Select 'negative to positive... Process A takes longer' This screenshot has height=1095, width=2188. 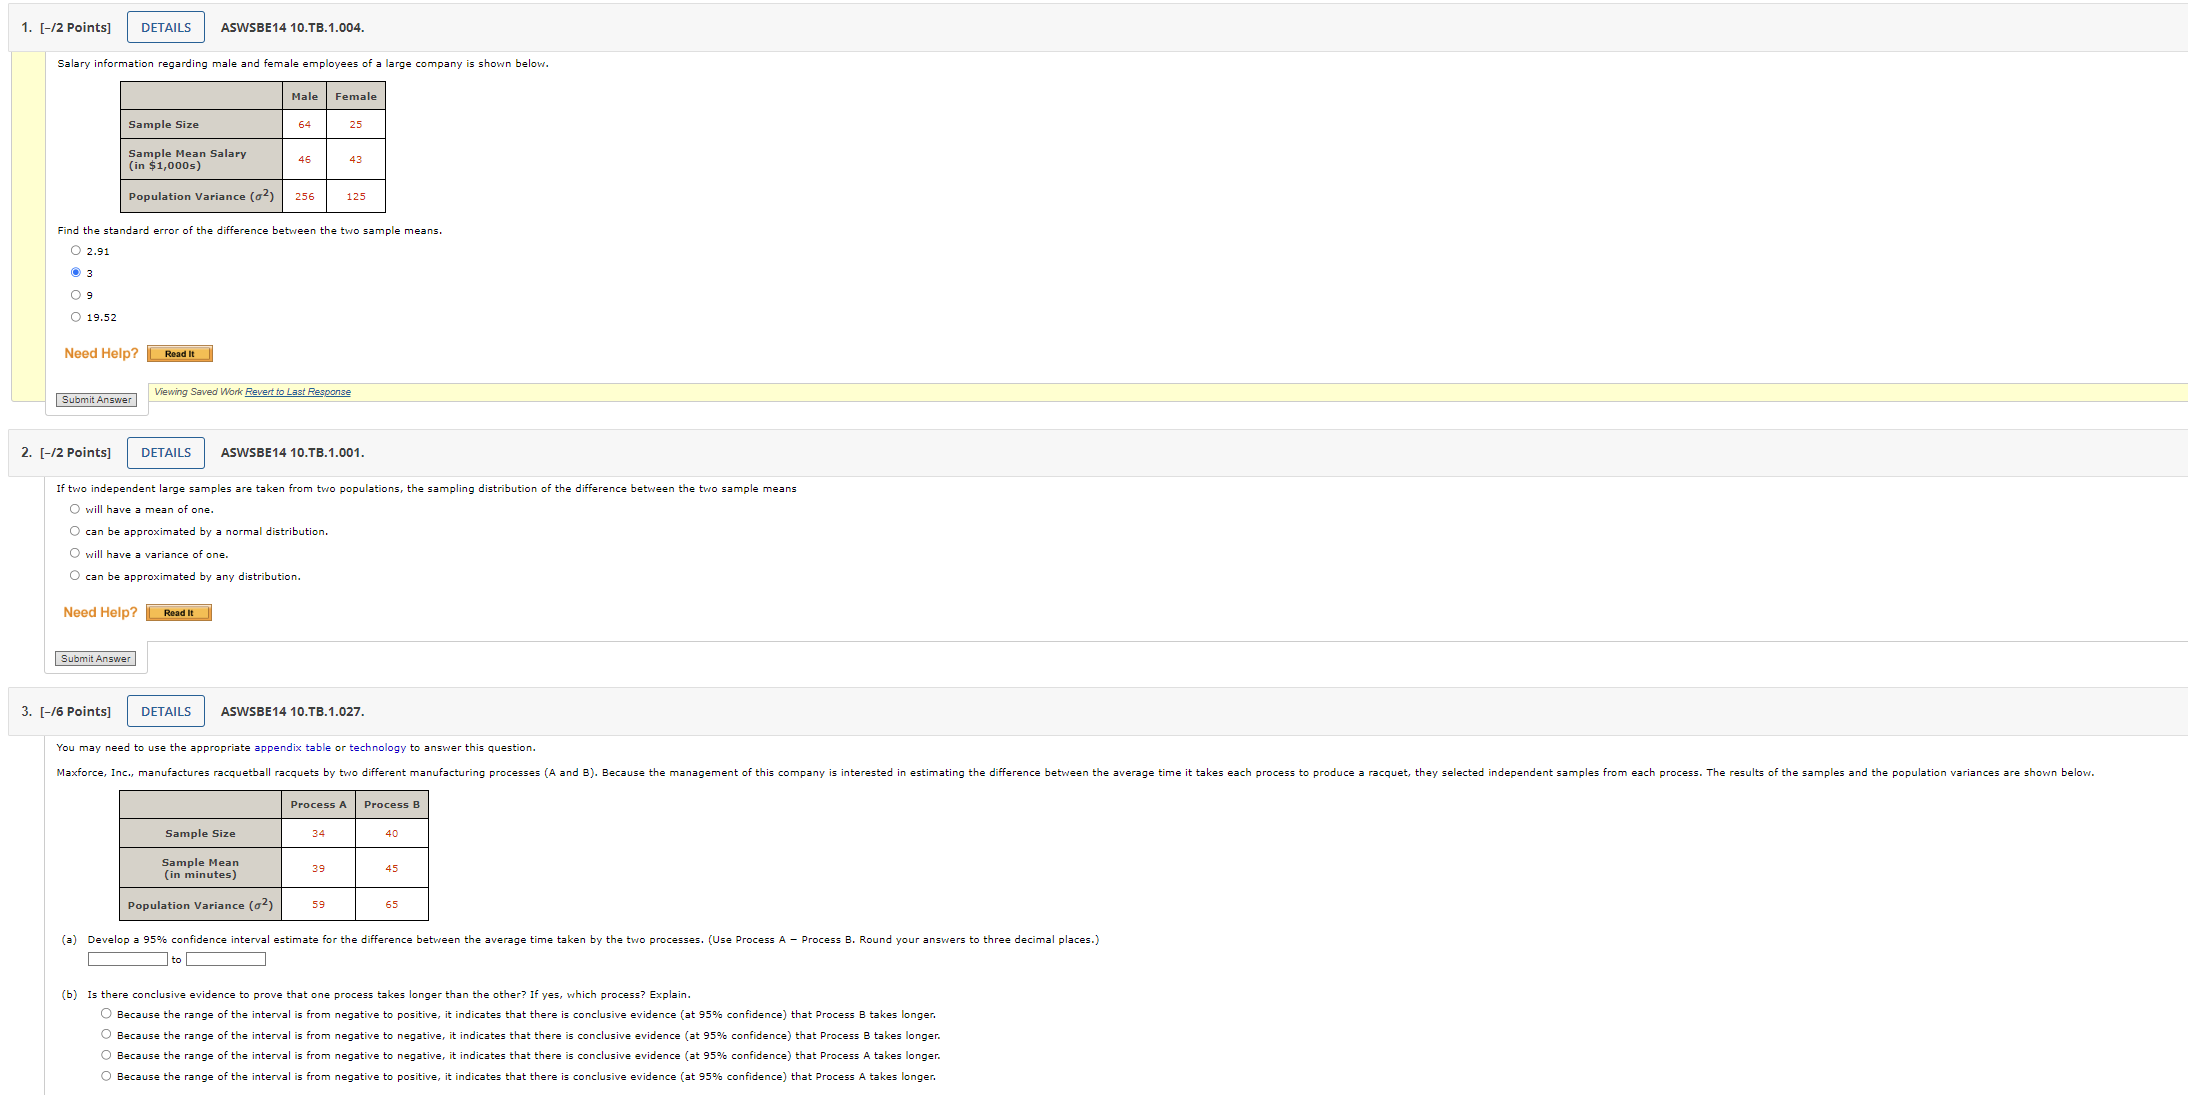(x=106, y=1076)
